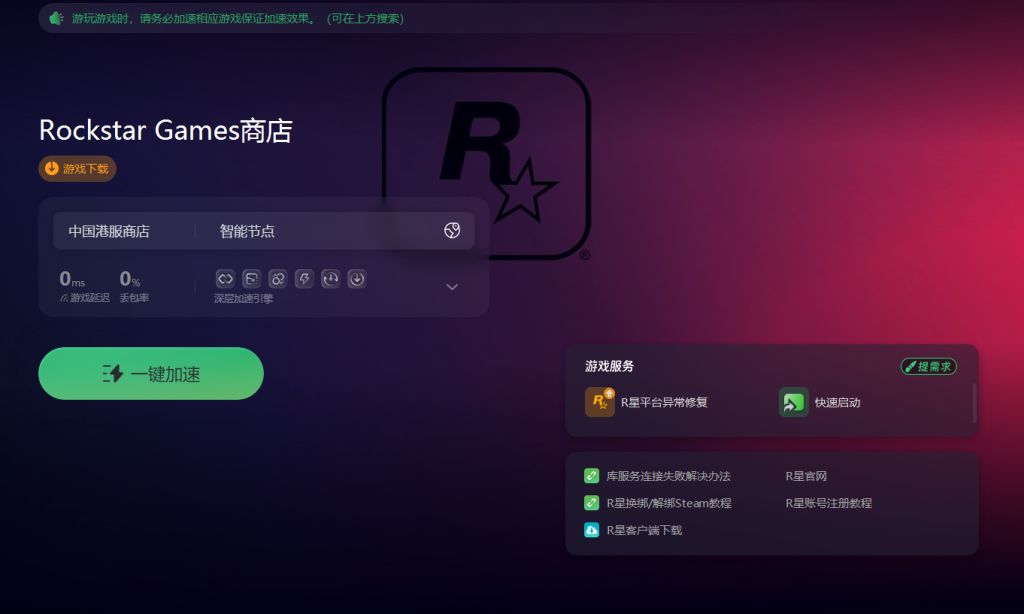Click the 游戏服务 panel heading
This screenshot has width=1024, height=614.
tap(609, 366)
